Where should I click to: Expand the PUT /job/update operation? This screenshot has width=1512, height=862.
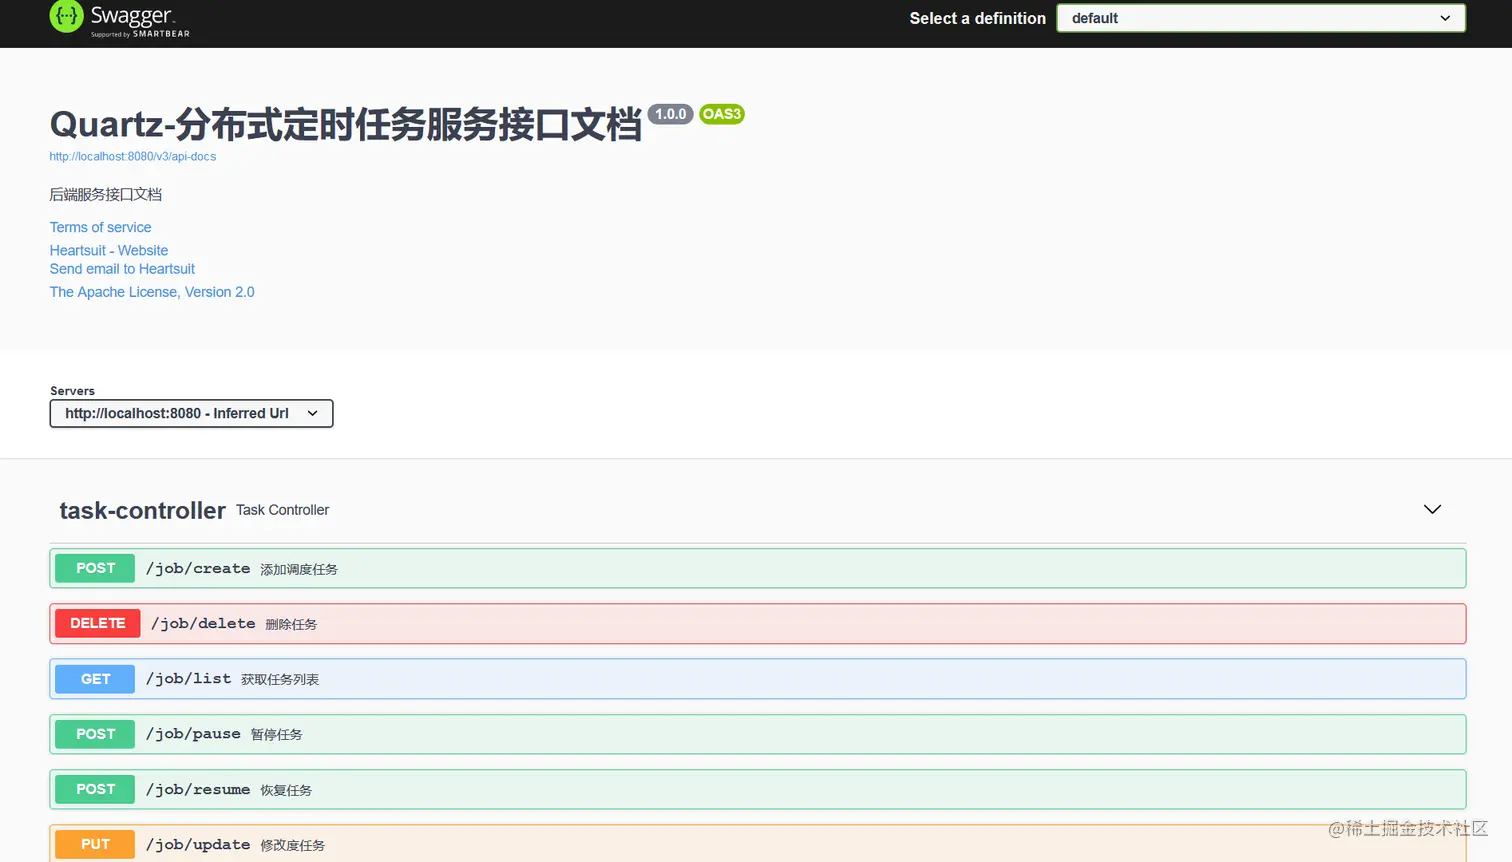(758, 844)
